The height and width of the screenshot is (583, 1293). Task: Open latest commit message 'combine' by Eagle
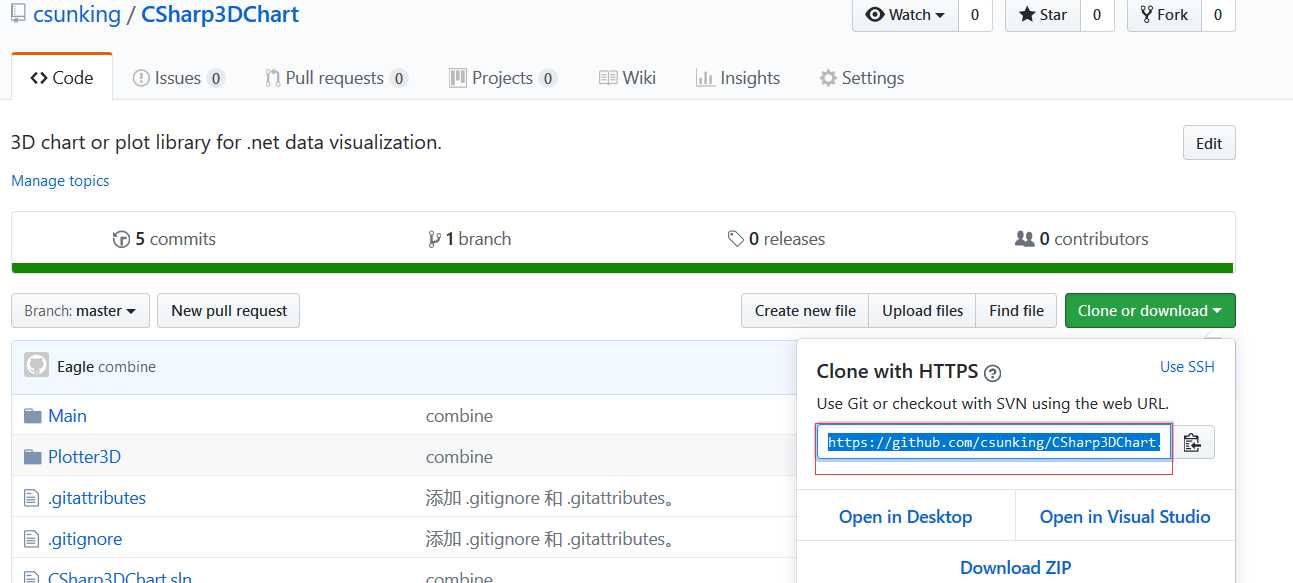click(x=127, y=367)
